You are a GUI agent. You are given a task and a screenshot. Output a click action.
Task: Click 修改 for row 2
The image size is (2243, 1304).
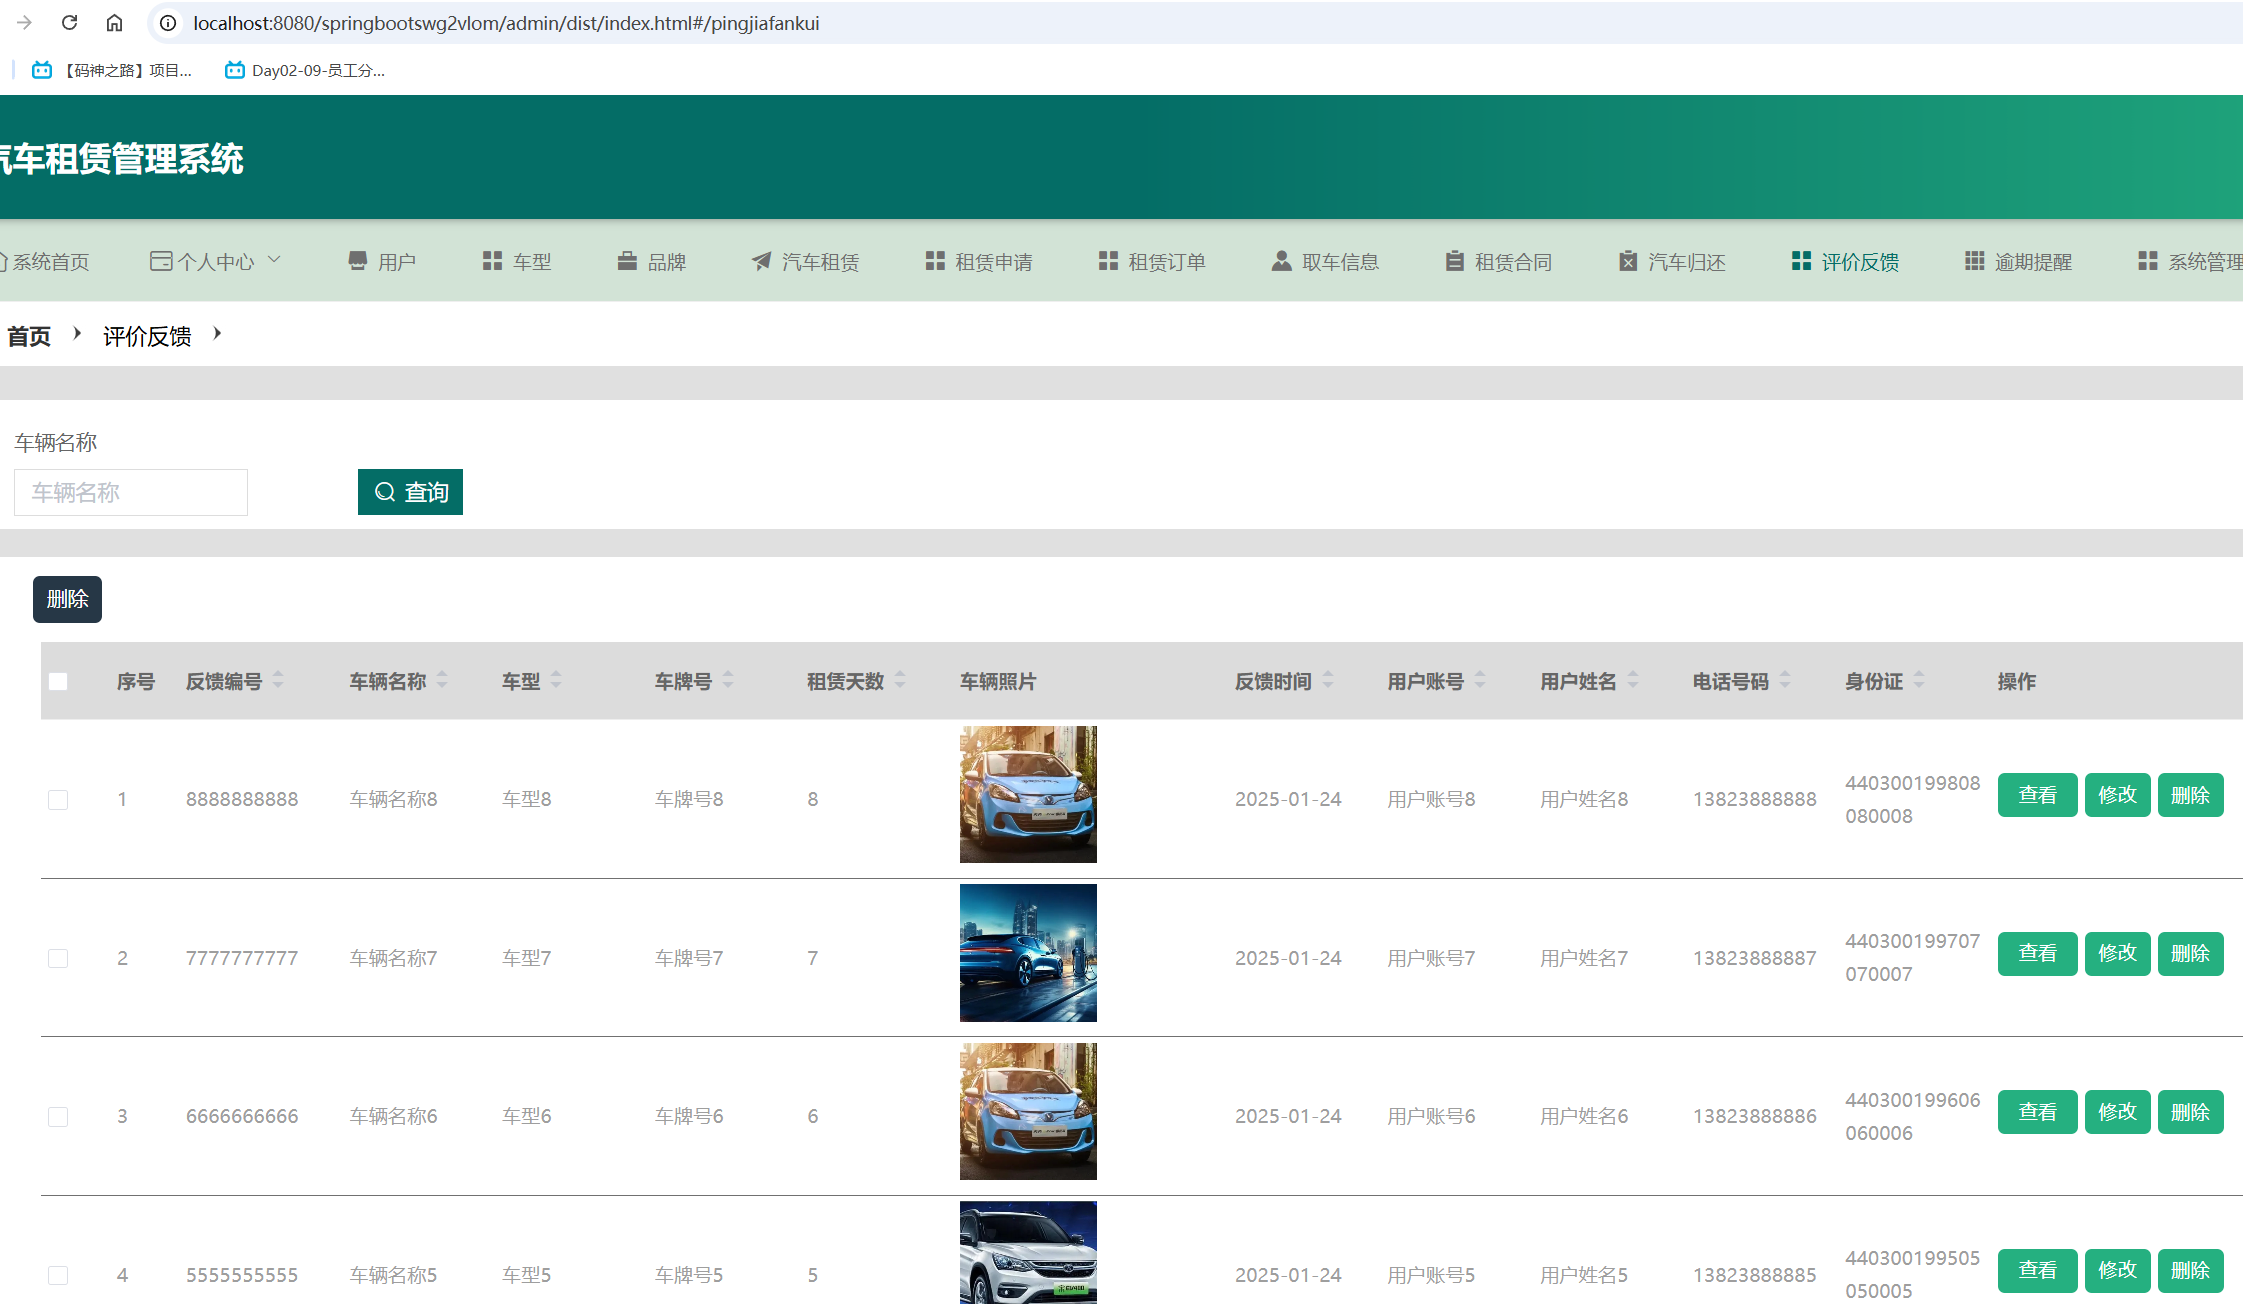click(2117, 953)
